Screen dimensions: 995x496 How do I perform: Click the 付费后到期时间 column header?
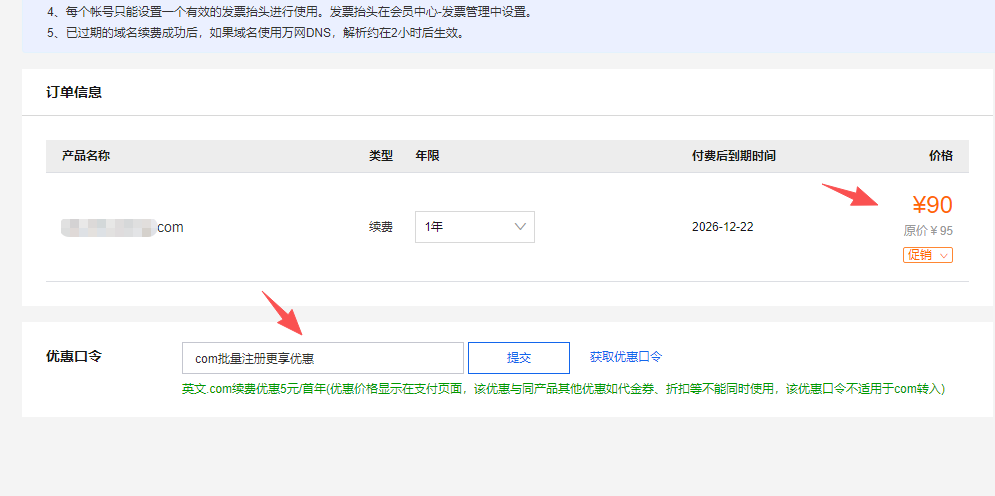pyautogui.click(x=733, y=156)
